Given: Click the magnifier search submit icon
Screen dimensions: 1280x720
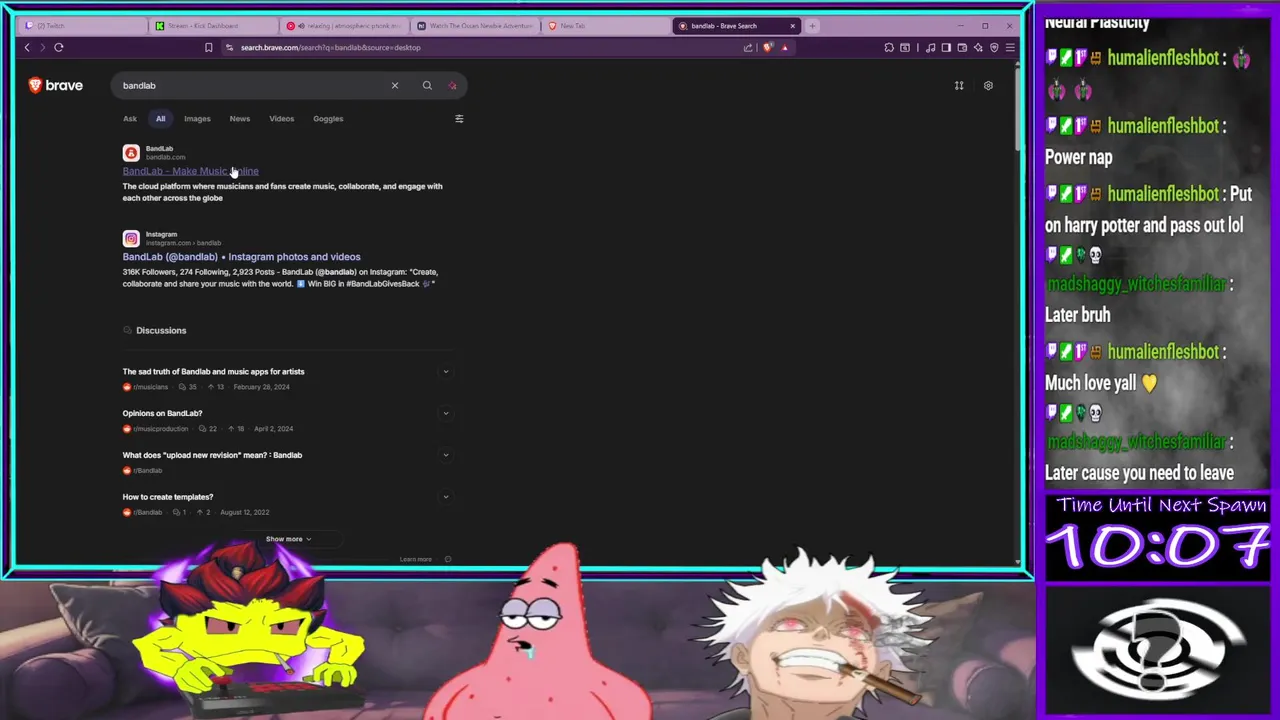Looking at the screenshot, I should click(x=427, y=85).
